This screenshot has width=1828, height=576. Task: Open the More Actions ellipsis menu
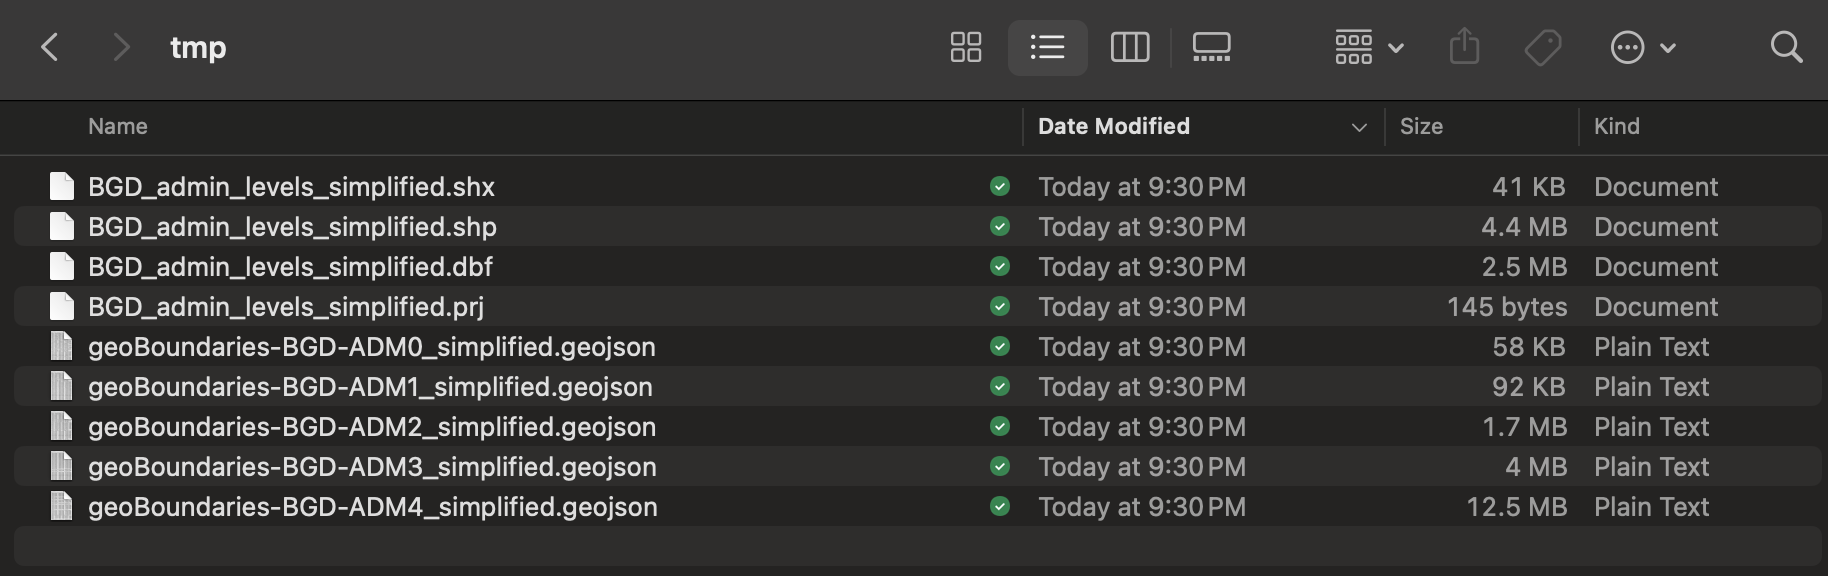(x=1641, y=47)
